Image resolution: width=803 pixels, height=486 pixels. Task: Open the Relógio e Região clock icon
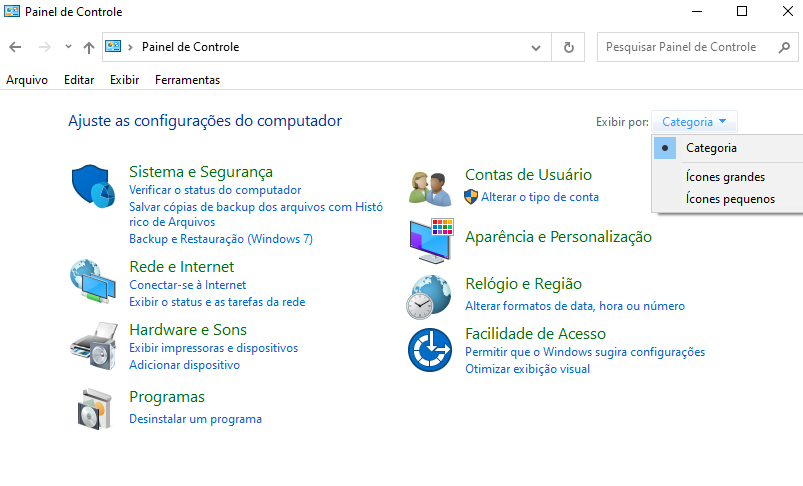coord(429,297)
